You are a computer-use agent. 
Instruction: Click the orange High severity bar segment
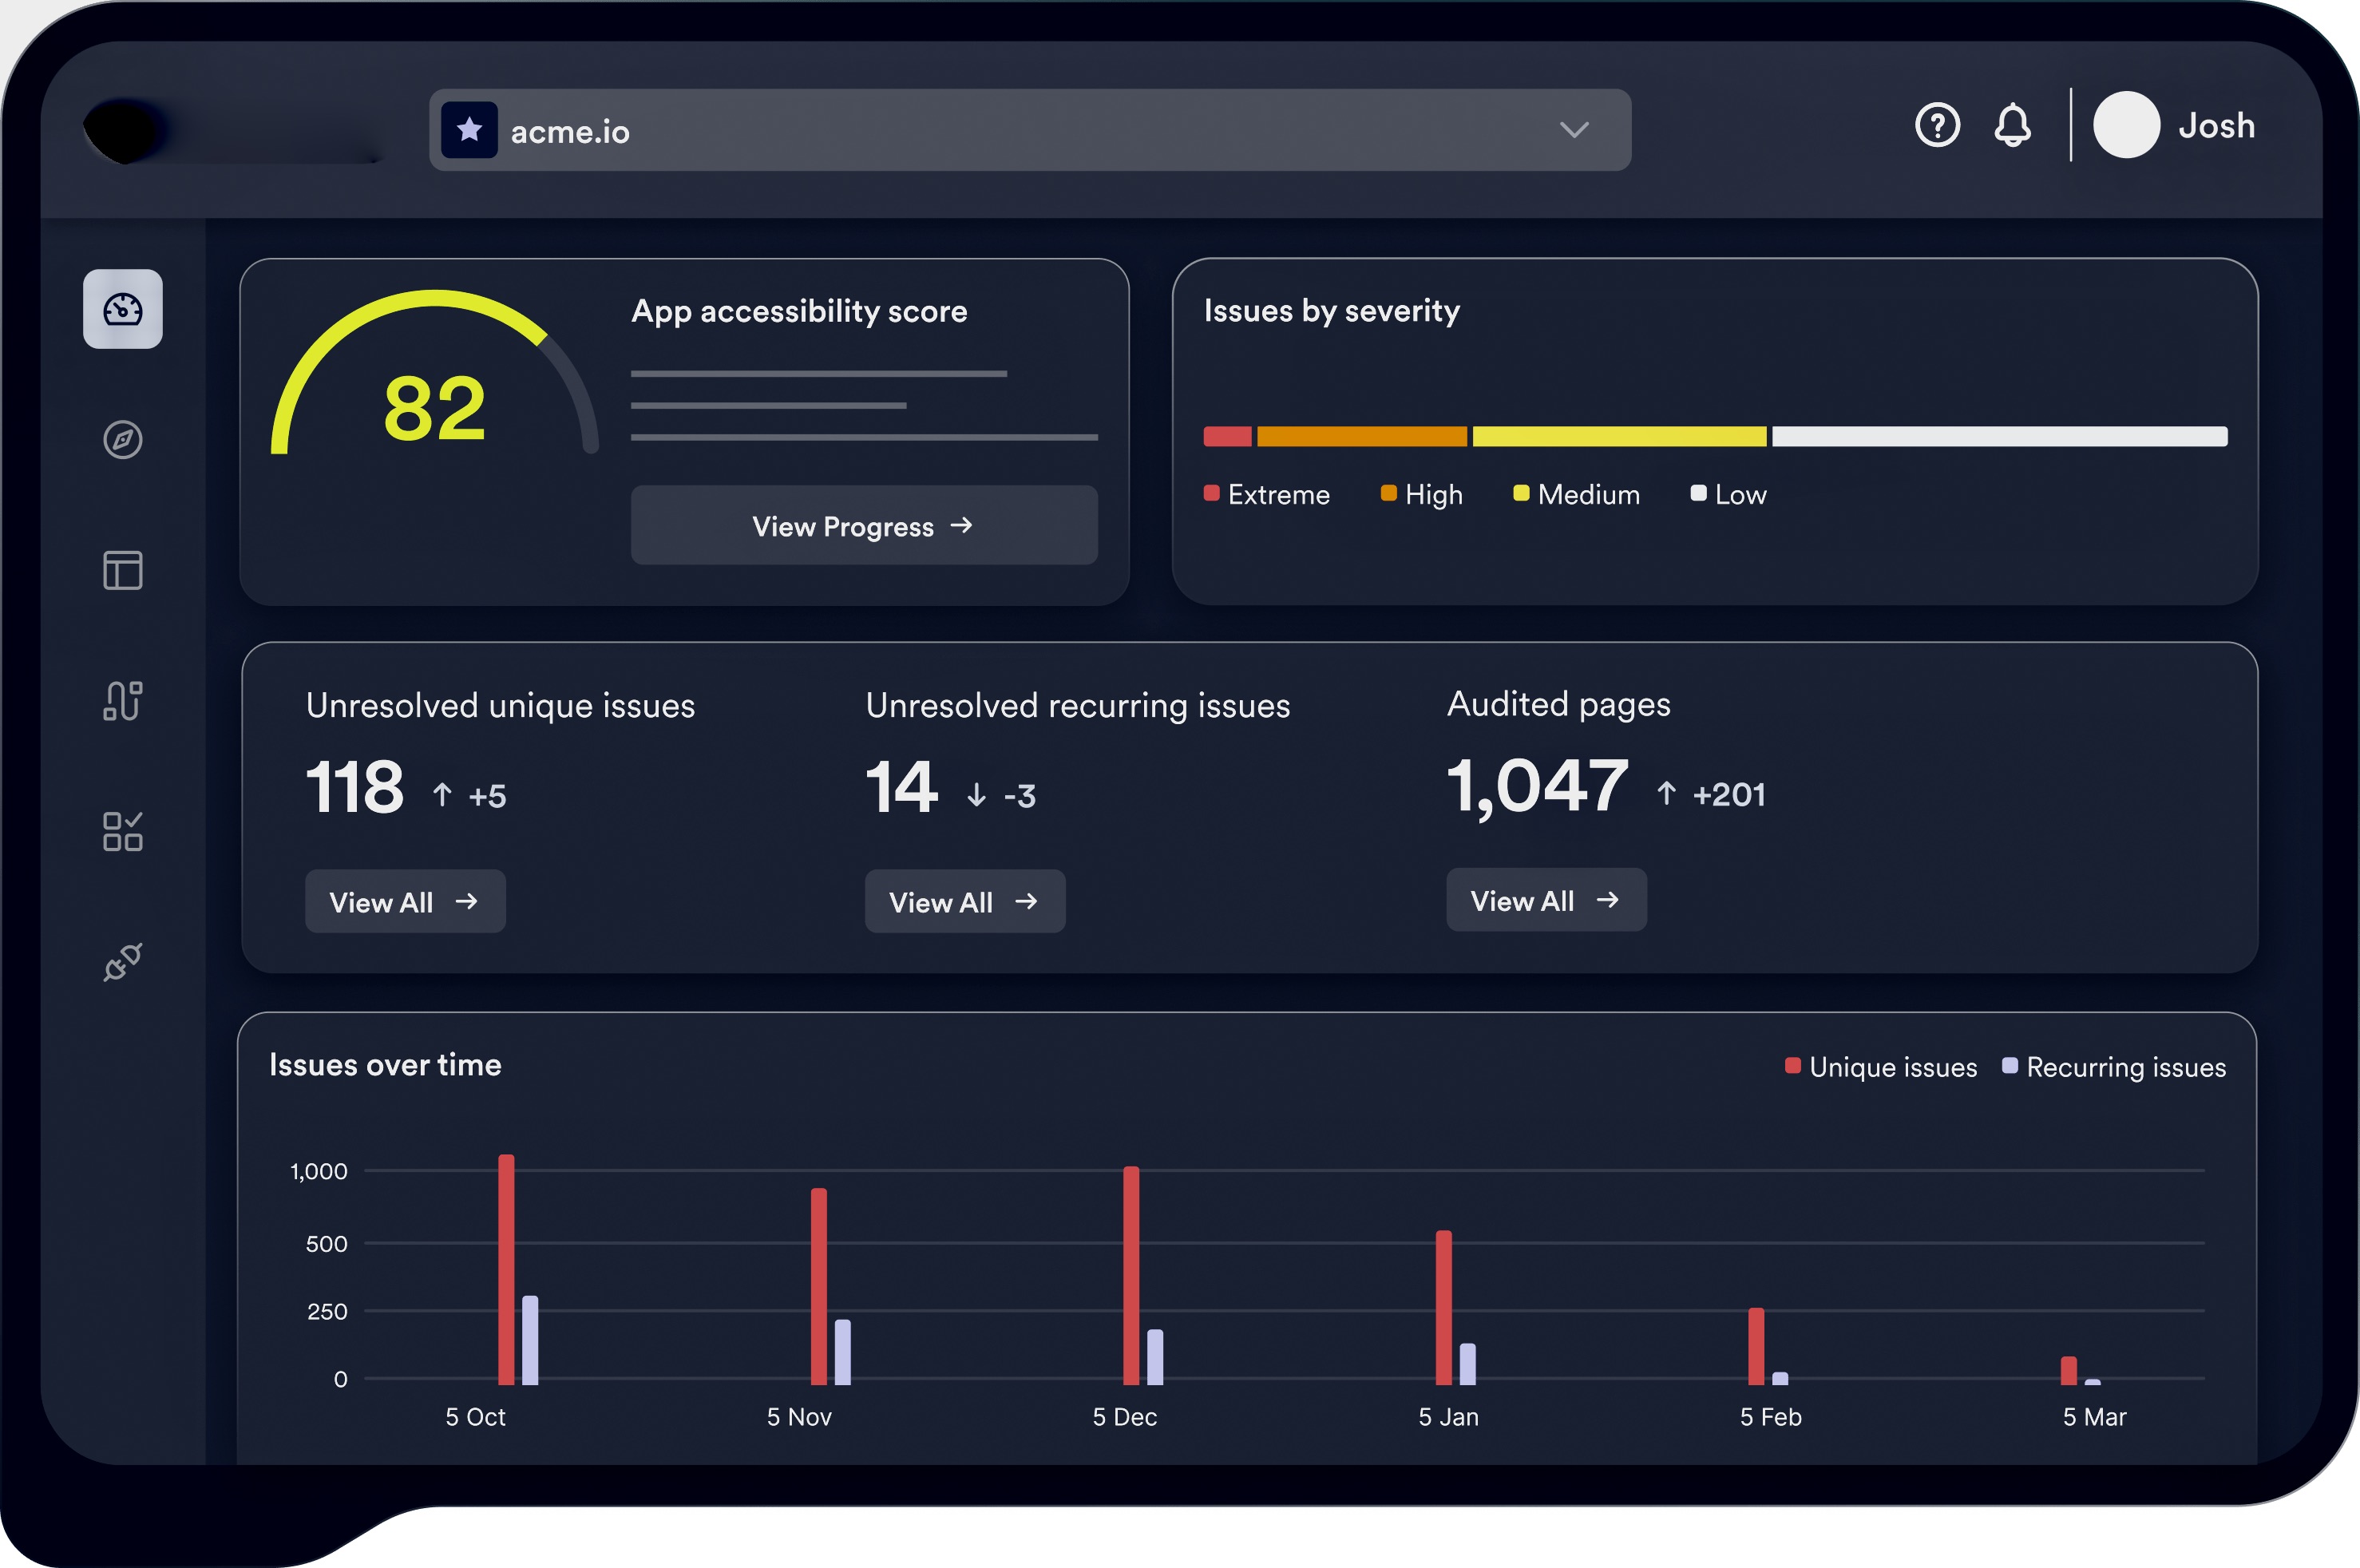[x=1361, y=437]
